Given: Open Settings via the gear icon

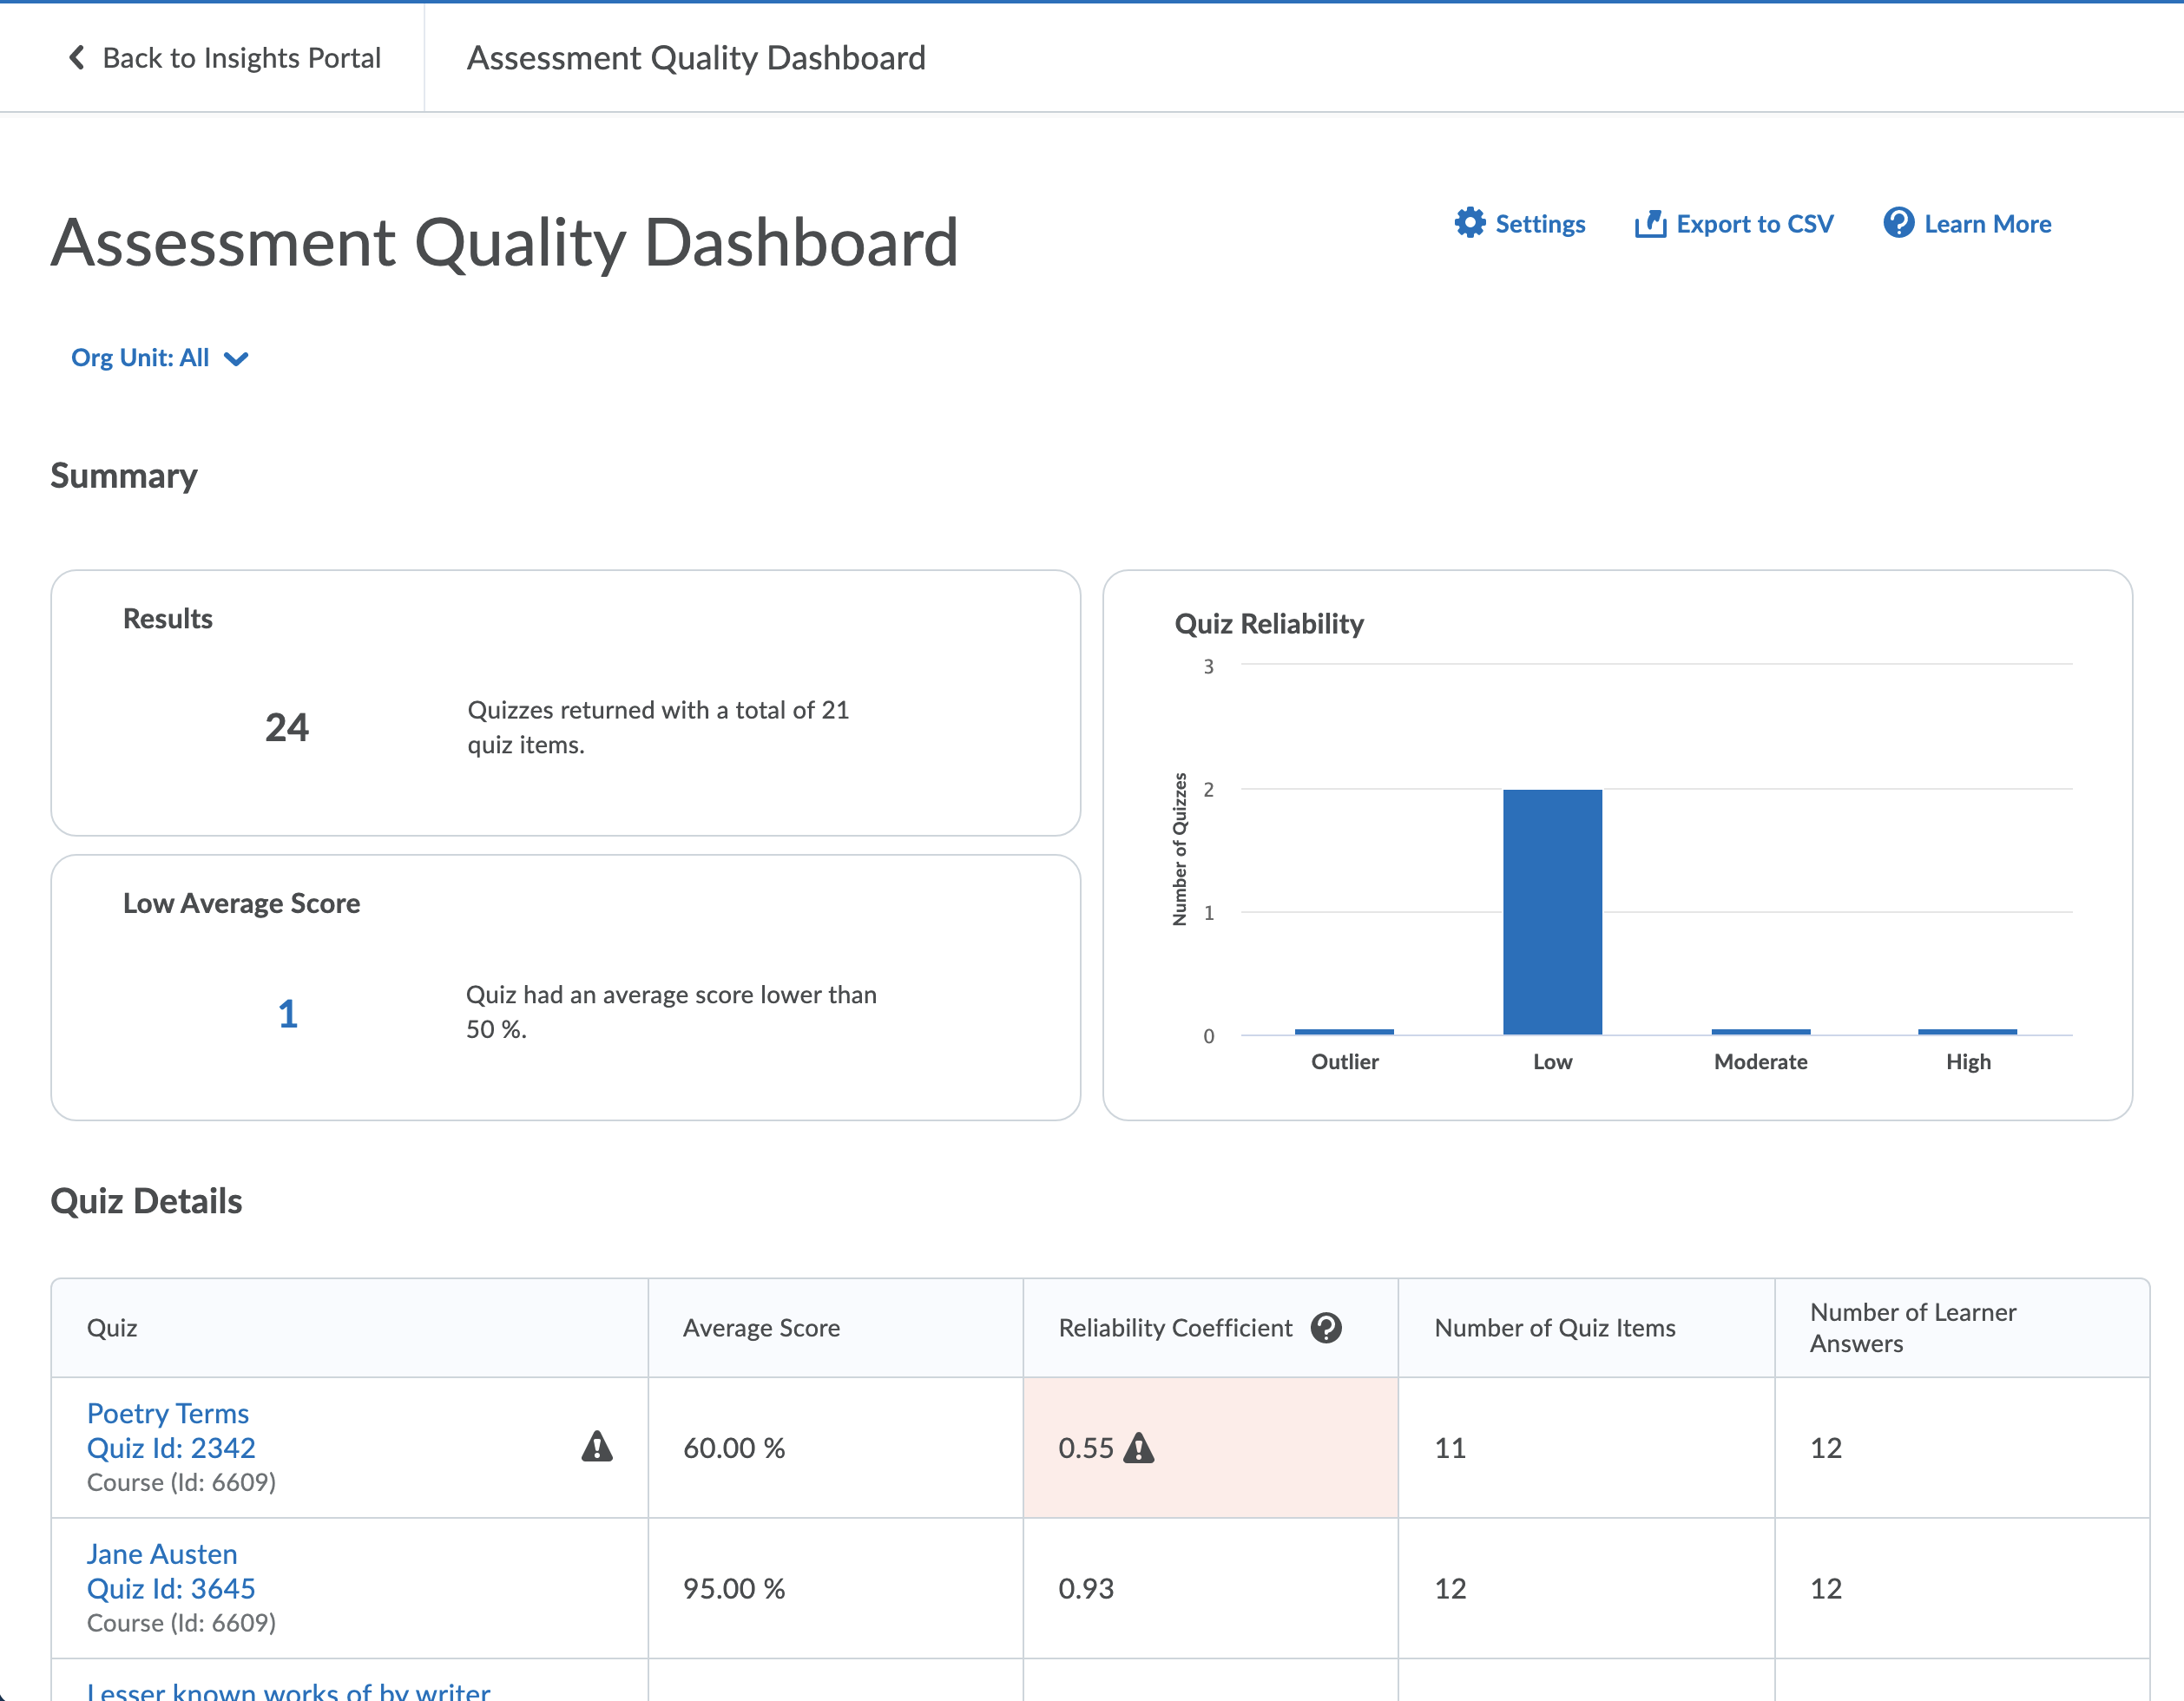Looking at the screenshot, I should click(1469, 223).
